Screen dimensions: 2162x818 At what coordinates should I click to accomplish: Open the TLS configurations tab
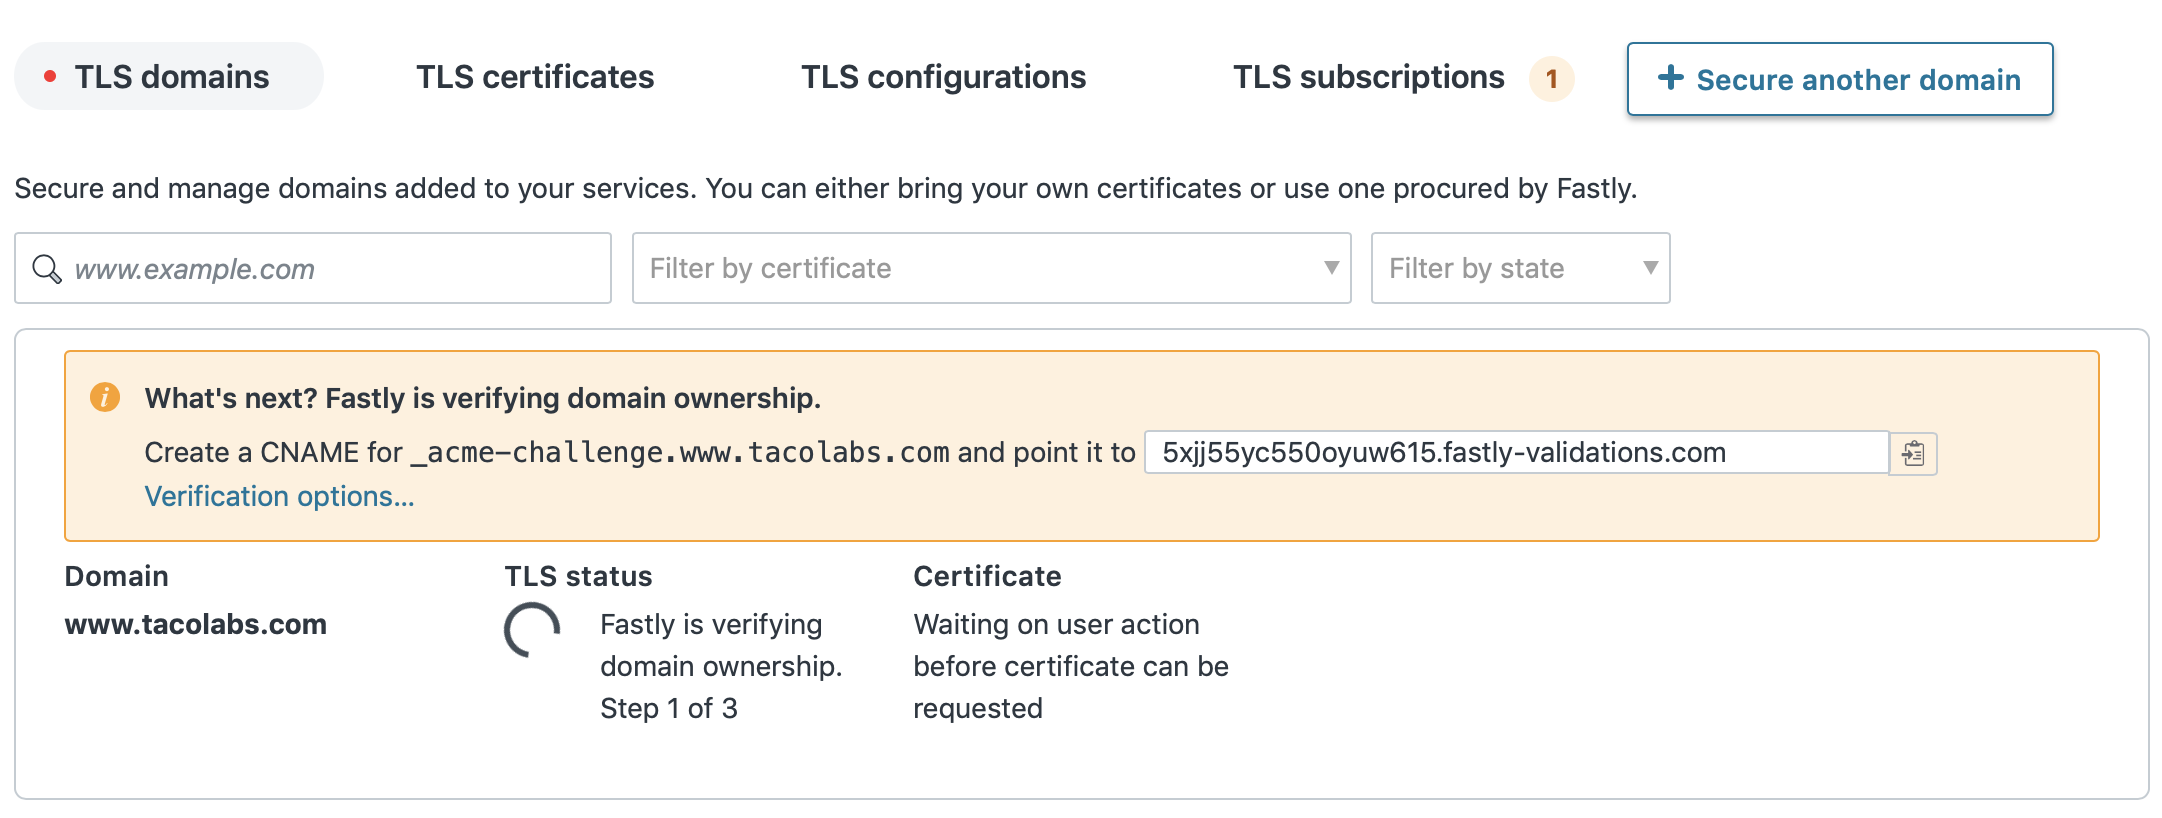[944, 76]
